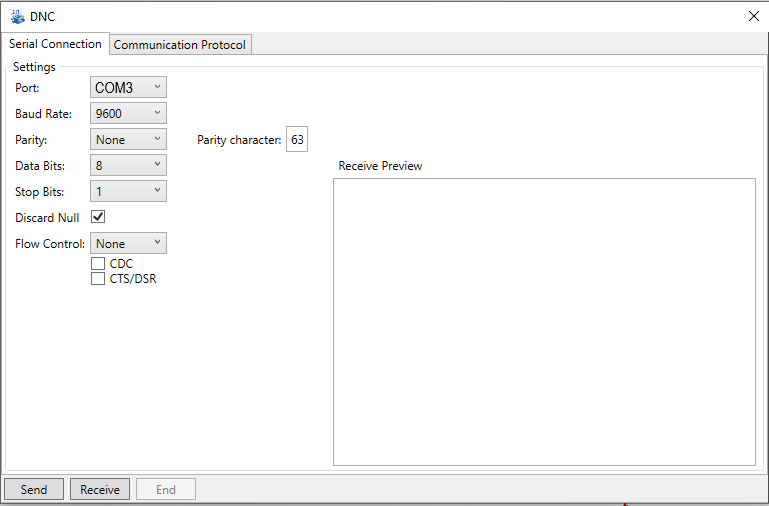Click the Data Bits: label

click(x=40, y=166)
